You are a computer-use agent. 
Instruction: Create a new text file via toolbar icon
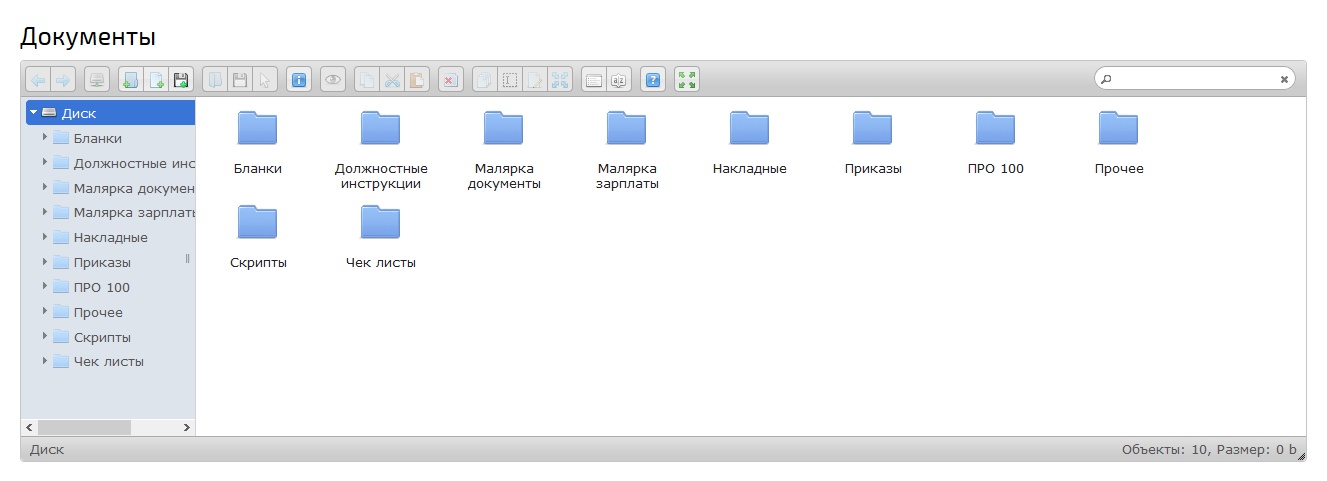click(155, 79)
